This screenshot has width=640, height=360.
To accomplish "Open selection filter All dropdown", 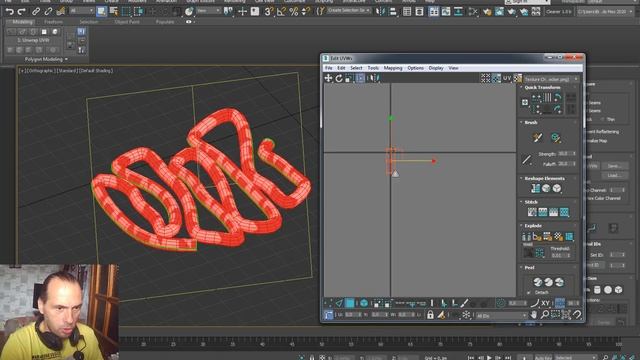I will (x=82, y=11).
